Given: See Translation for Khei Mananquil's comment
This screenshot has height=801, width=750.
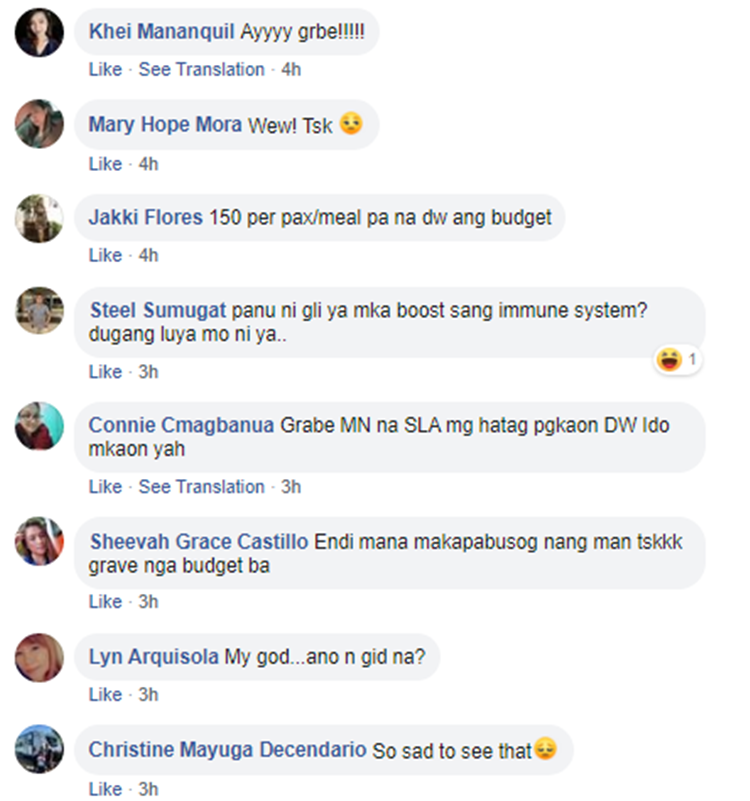Looking at the screenshot, I should coord(202,69).
